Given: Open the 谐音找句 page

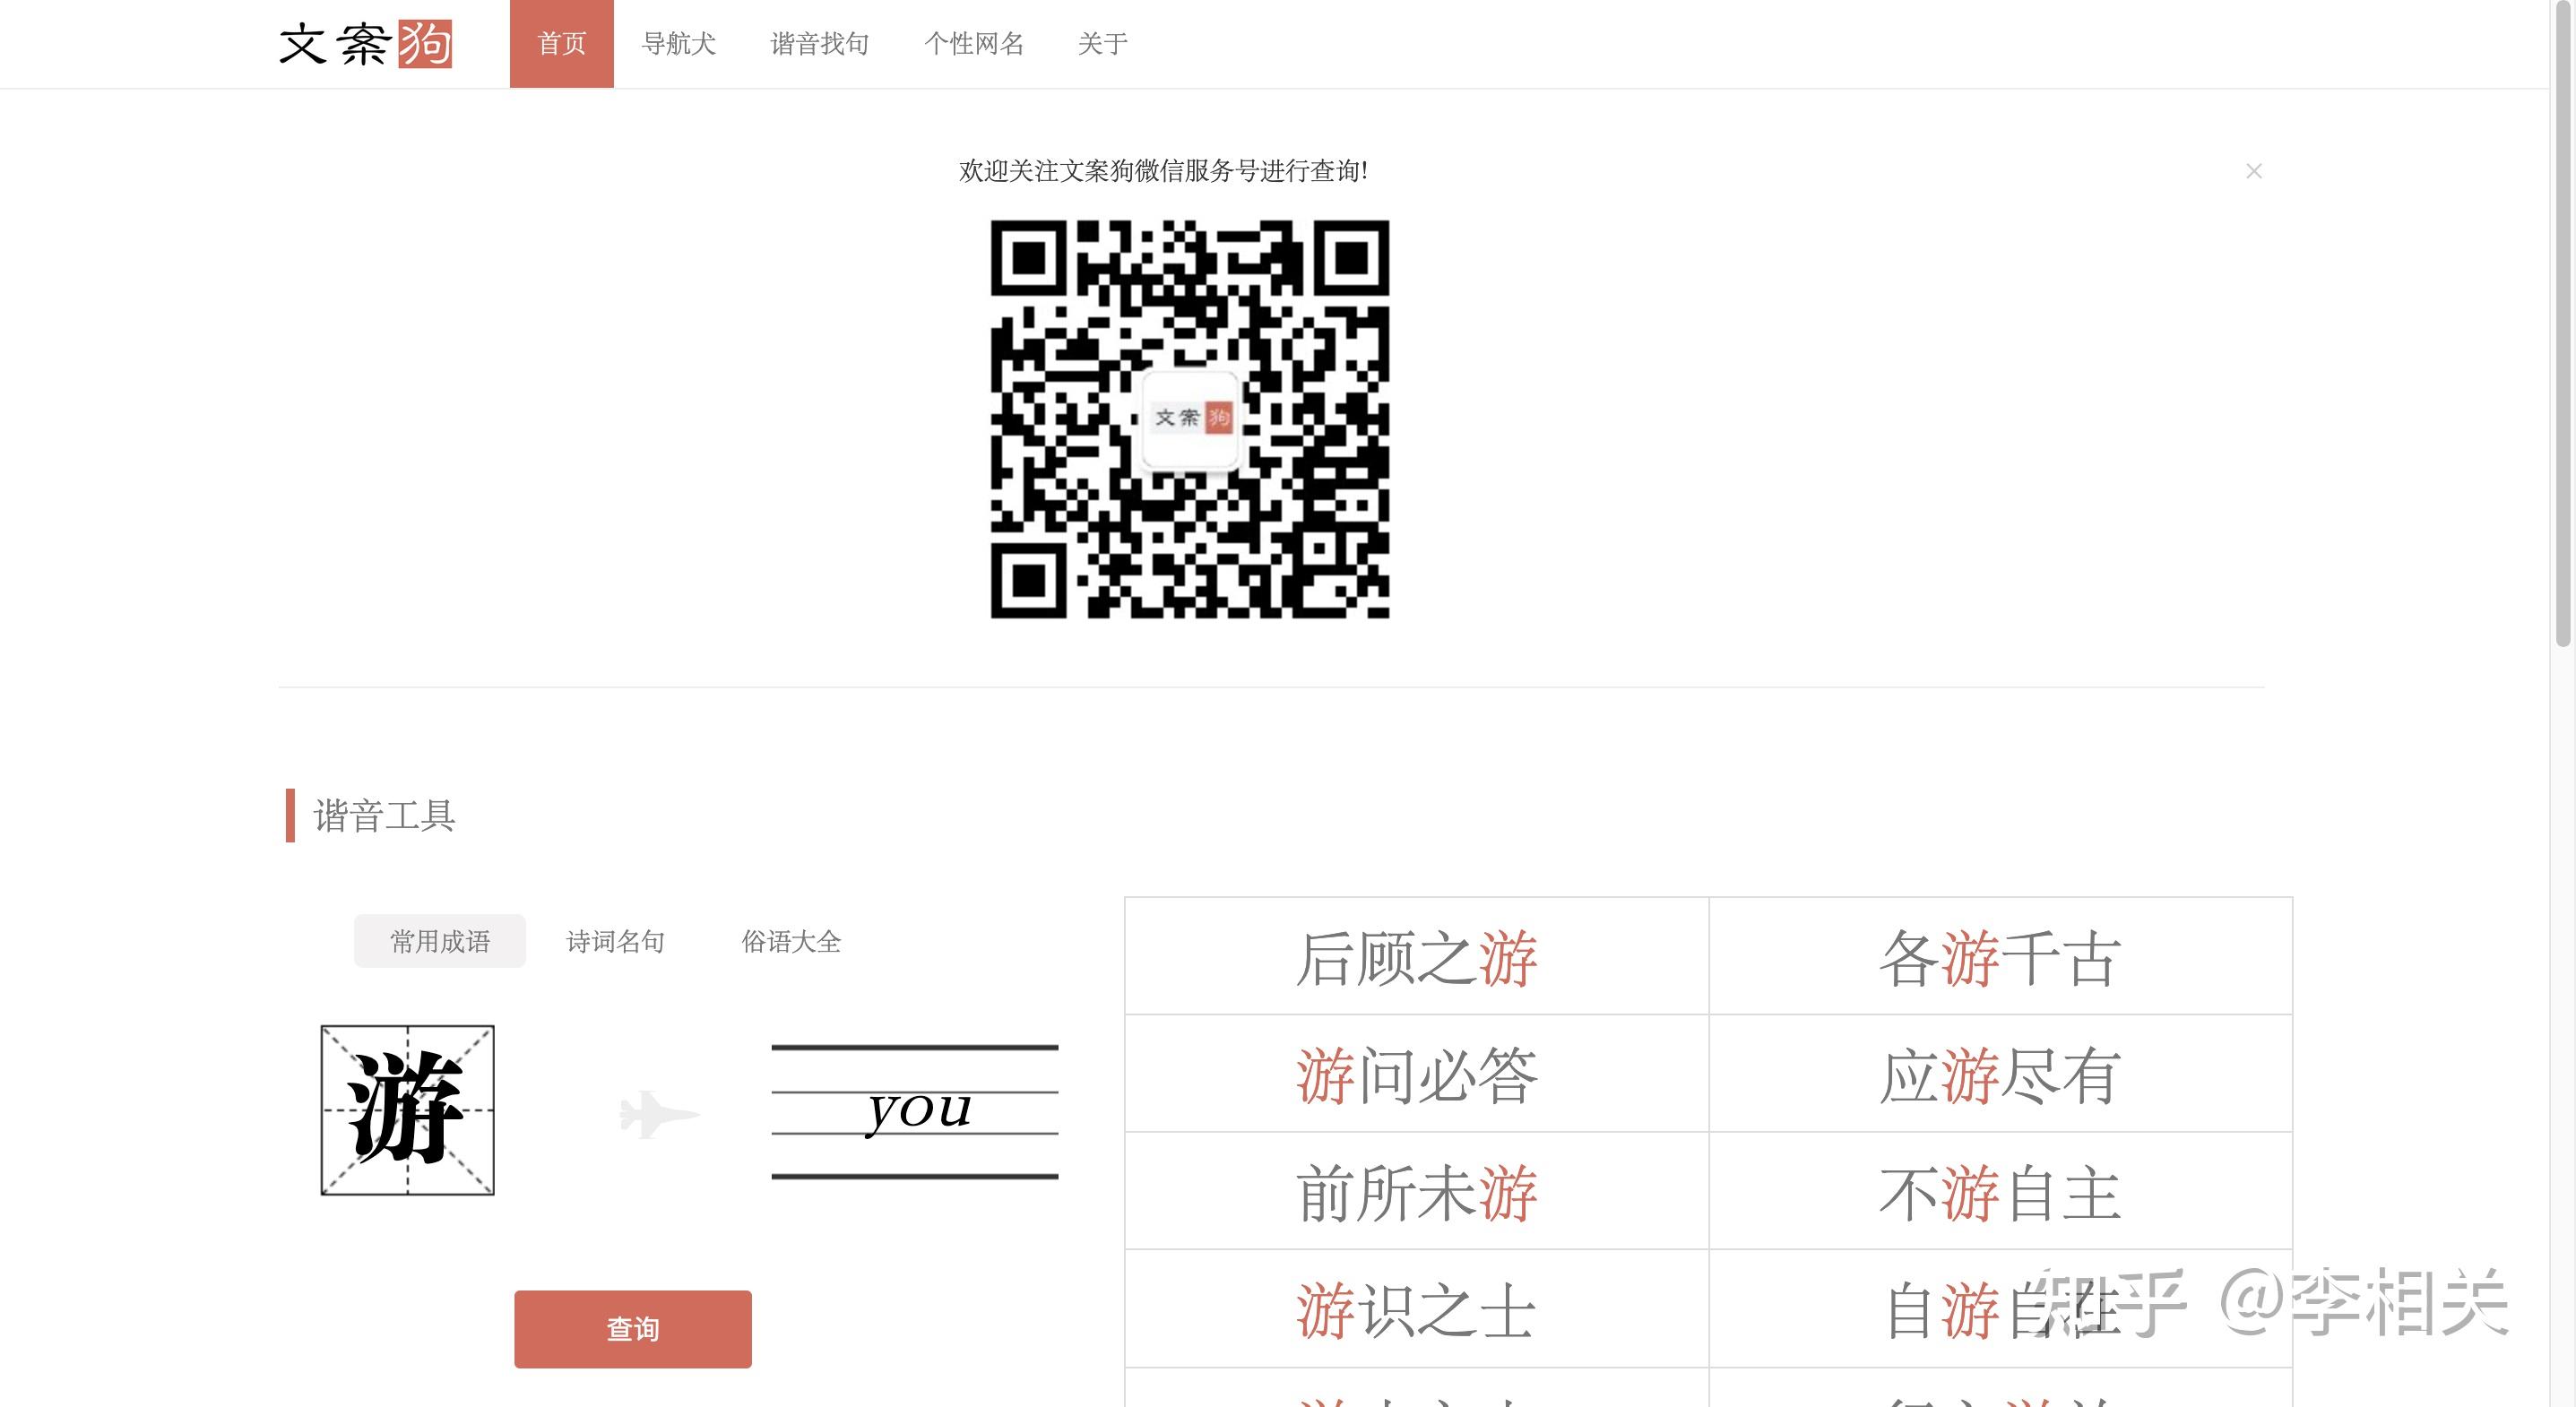Looking at the screenshot, I should [x=819, y=44].
